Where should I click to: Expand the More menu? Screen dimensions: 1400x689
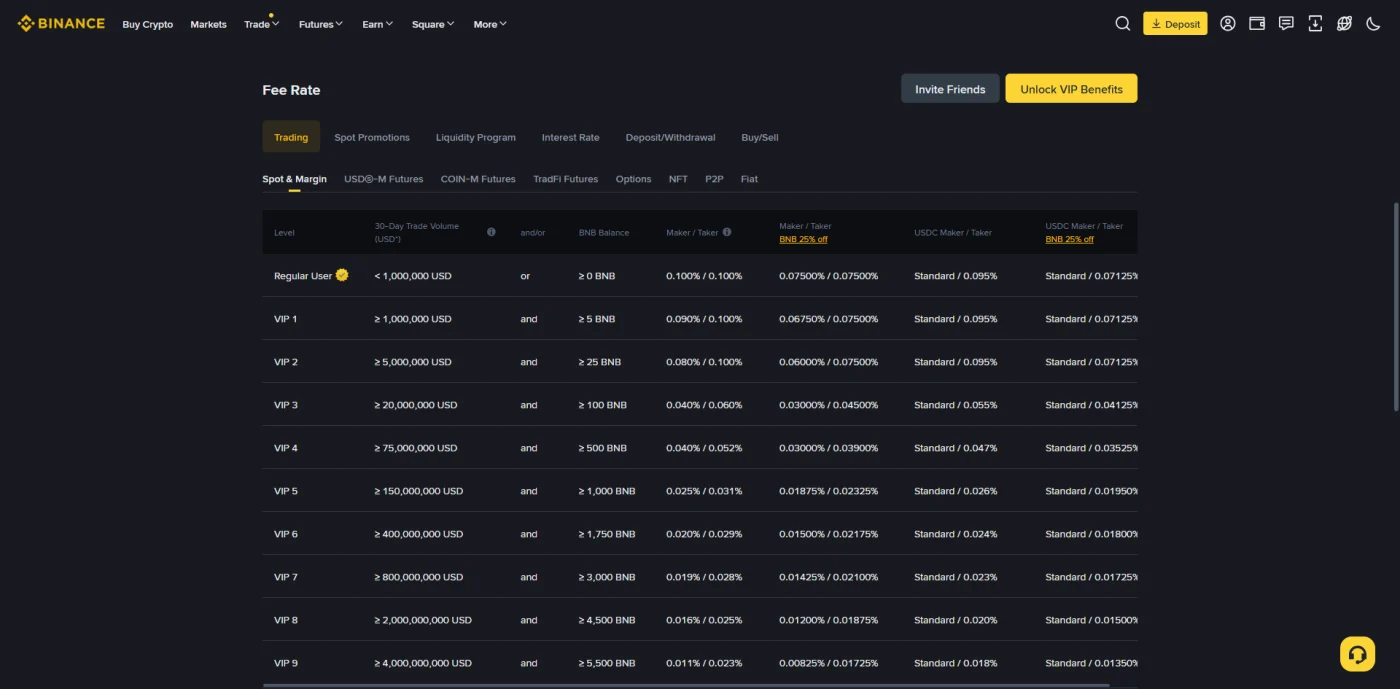pos(490,24)
